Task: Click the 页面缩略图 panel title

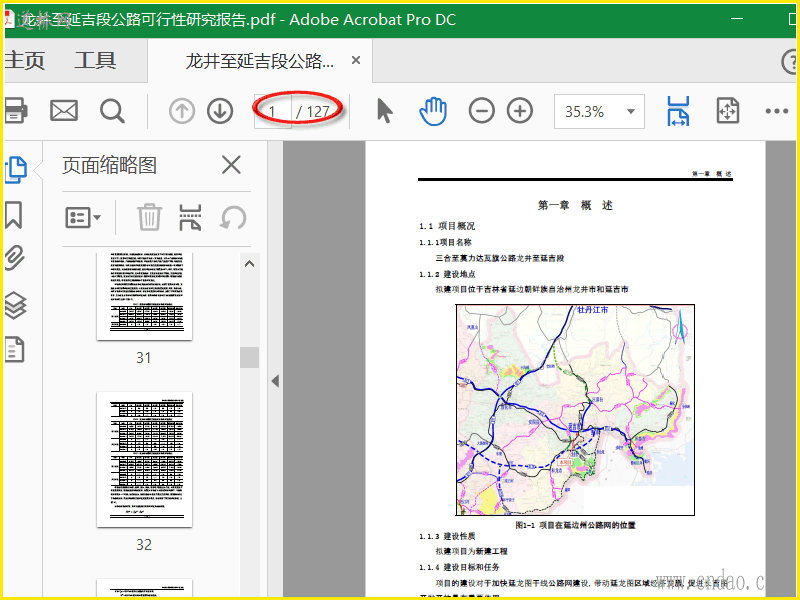Action: point(109,165)
